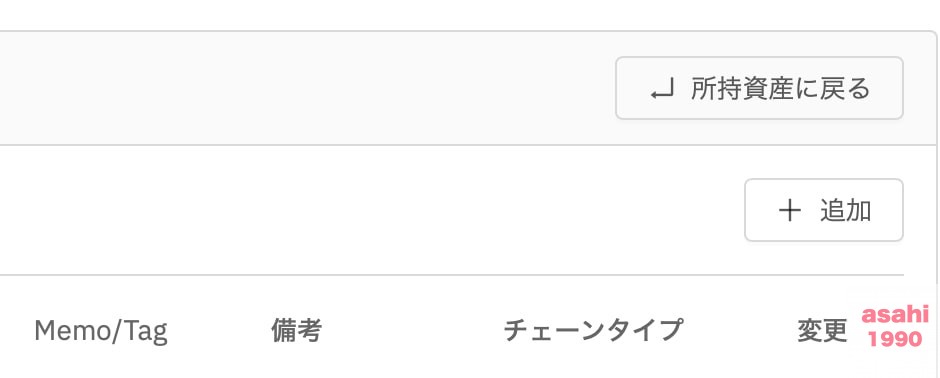Click the return arrow icon beside 所持資産に戻る
940x378 pixels.
(662, 90)
